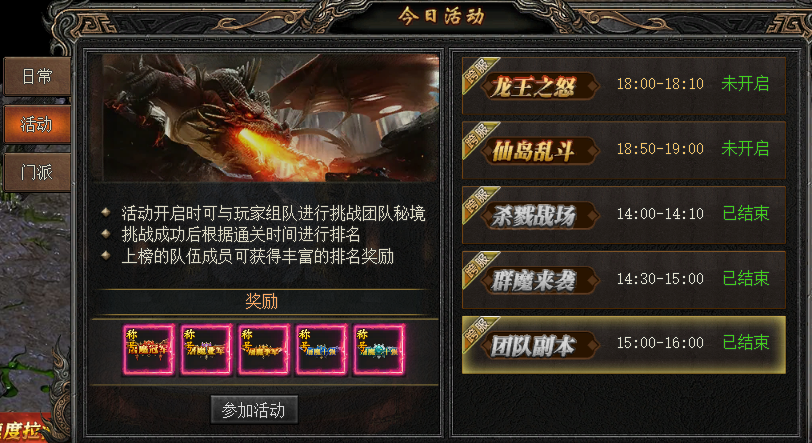Choose the 群魔来袭 activity entry

(x=624, y=280)
